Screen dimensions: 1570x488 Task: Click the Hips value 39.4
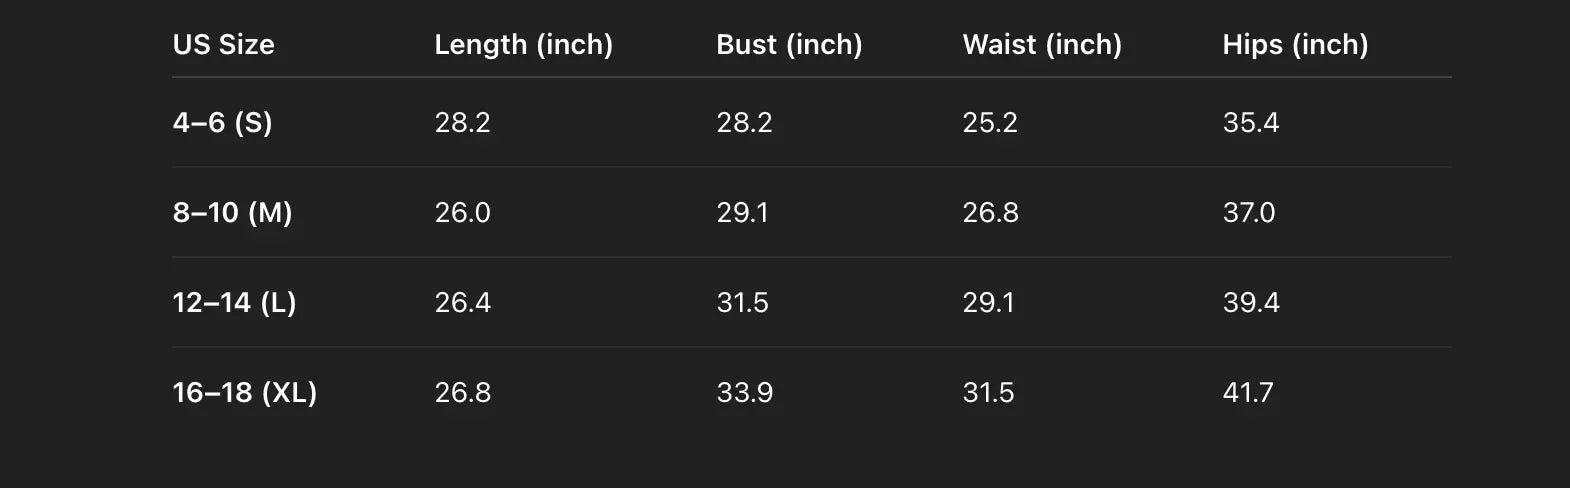[1251, 303]
